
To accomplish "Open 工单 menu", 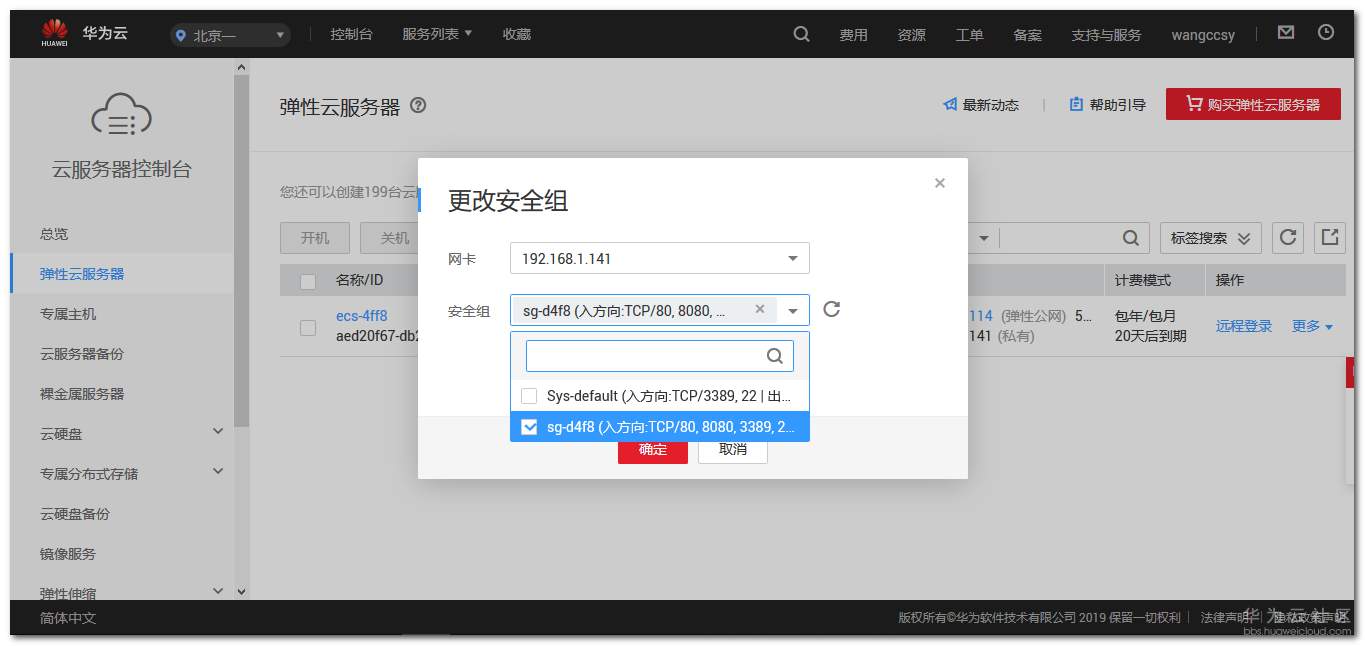I will tap(969, 35).
